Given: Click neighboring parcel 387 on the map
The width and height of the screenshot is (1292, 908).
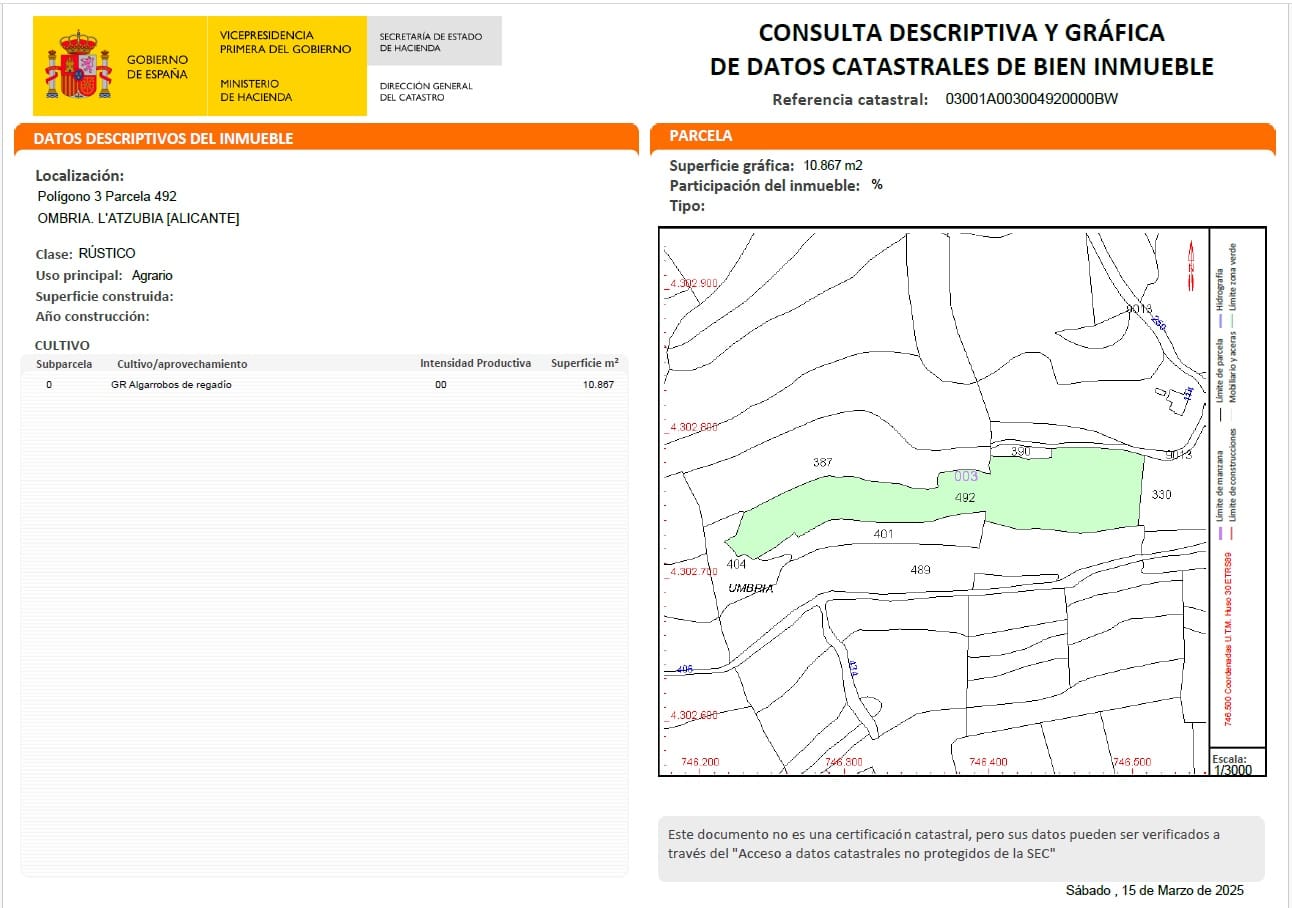Looking at the screenshot, I should 822,462.
